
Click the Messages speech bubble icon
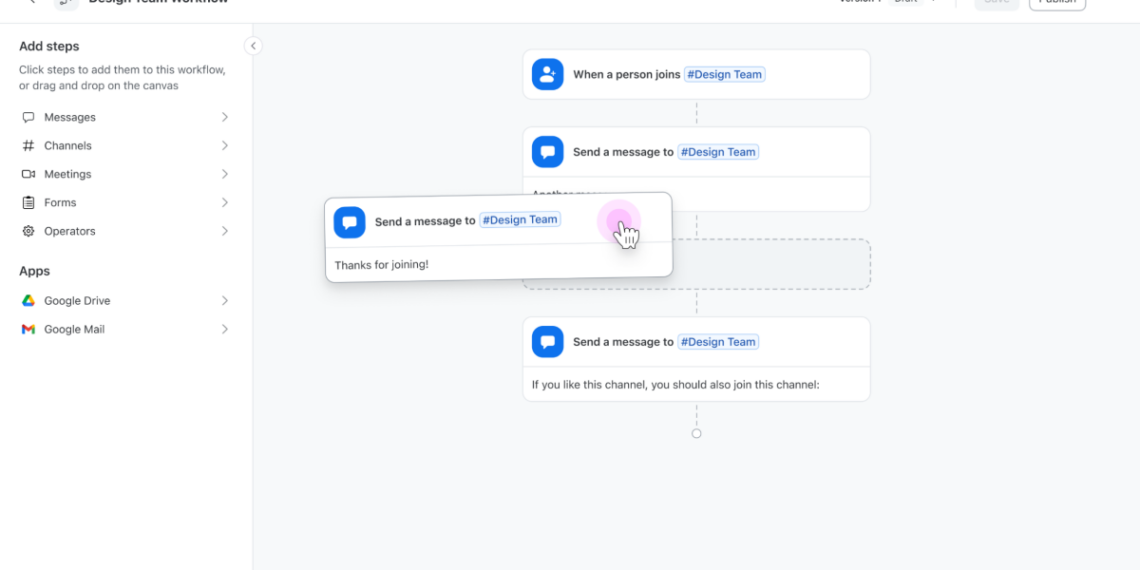[28, 117]
